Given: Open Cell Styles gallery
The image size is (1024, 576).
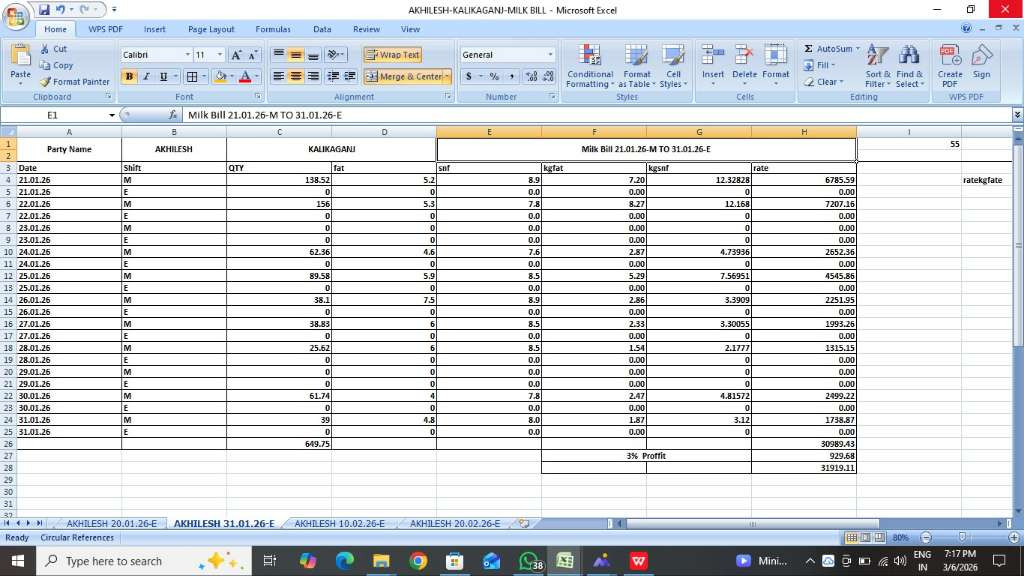Looking at the screenshot, I should (673, 66).
